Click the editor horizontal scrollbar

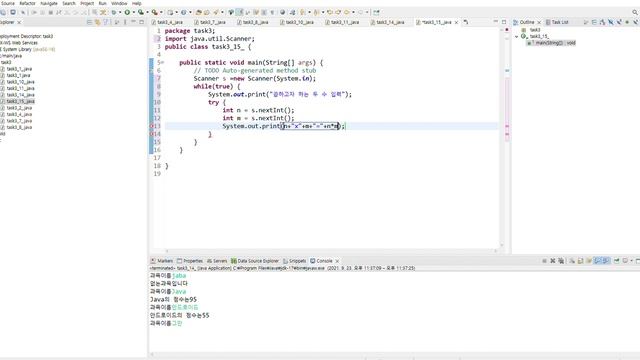coord(331,251)
